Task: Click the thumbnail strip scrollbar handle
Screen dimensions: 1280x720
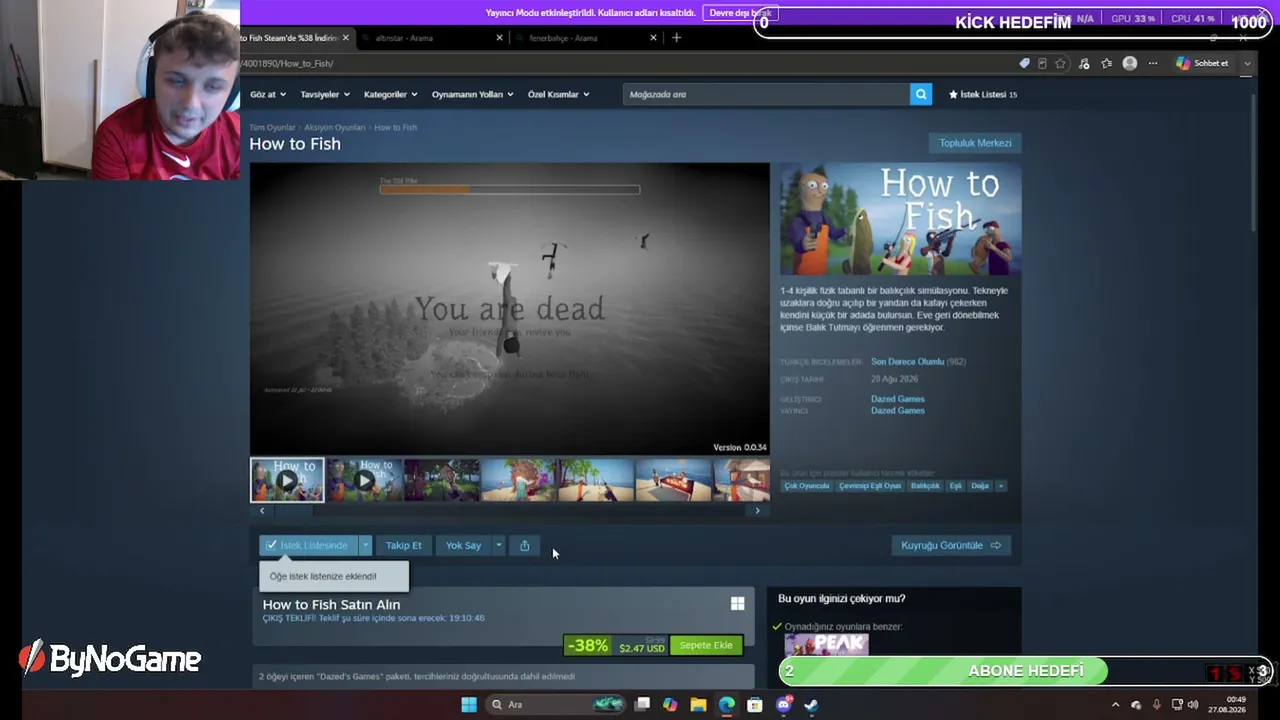Action: click(x=294, y=511)
